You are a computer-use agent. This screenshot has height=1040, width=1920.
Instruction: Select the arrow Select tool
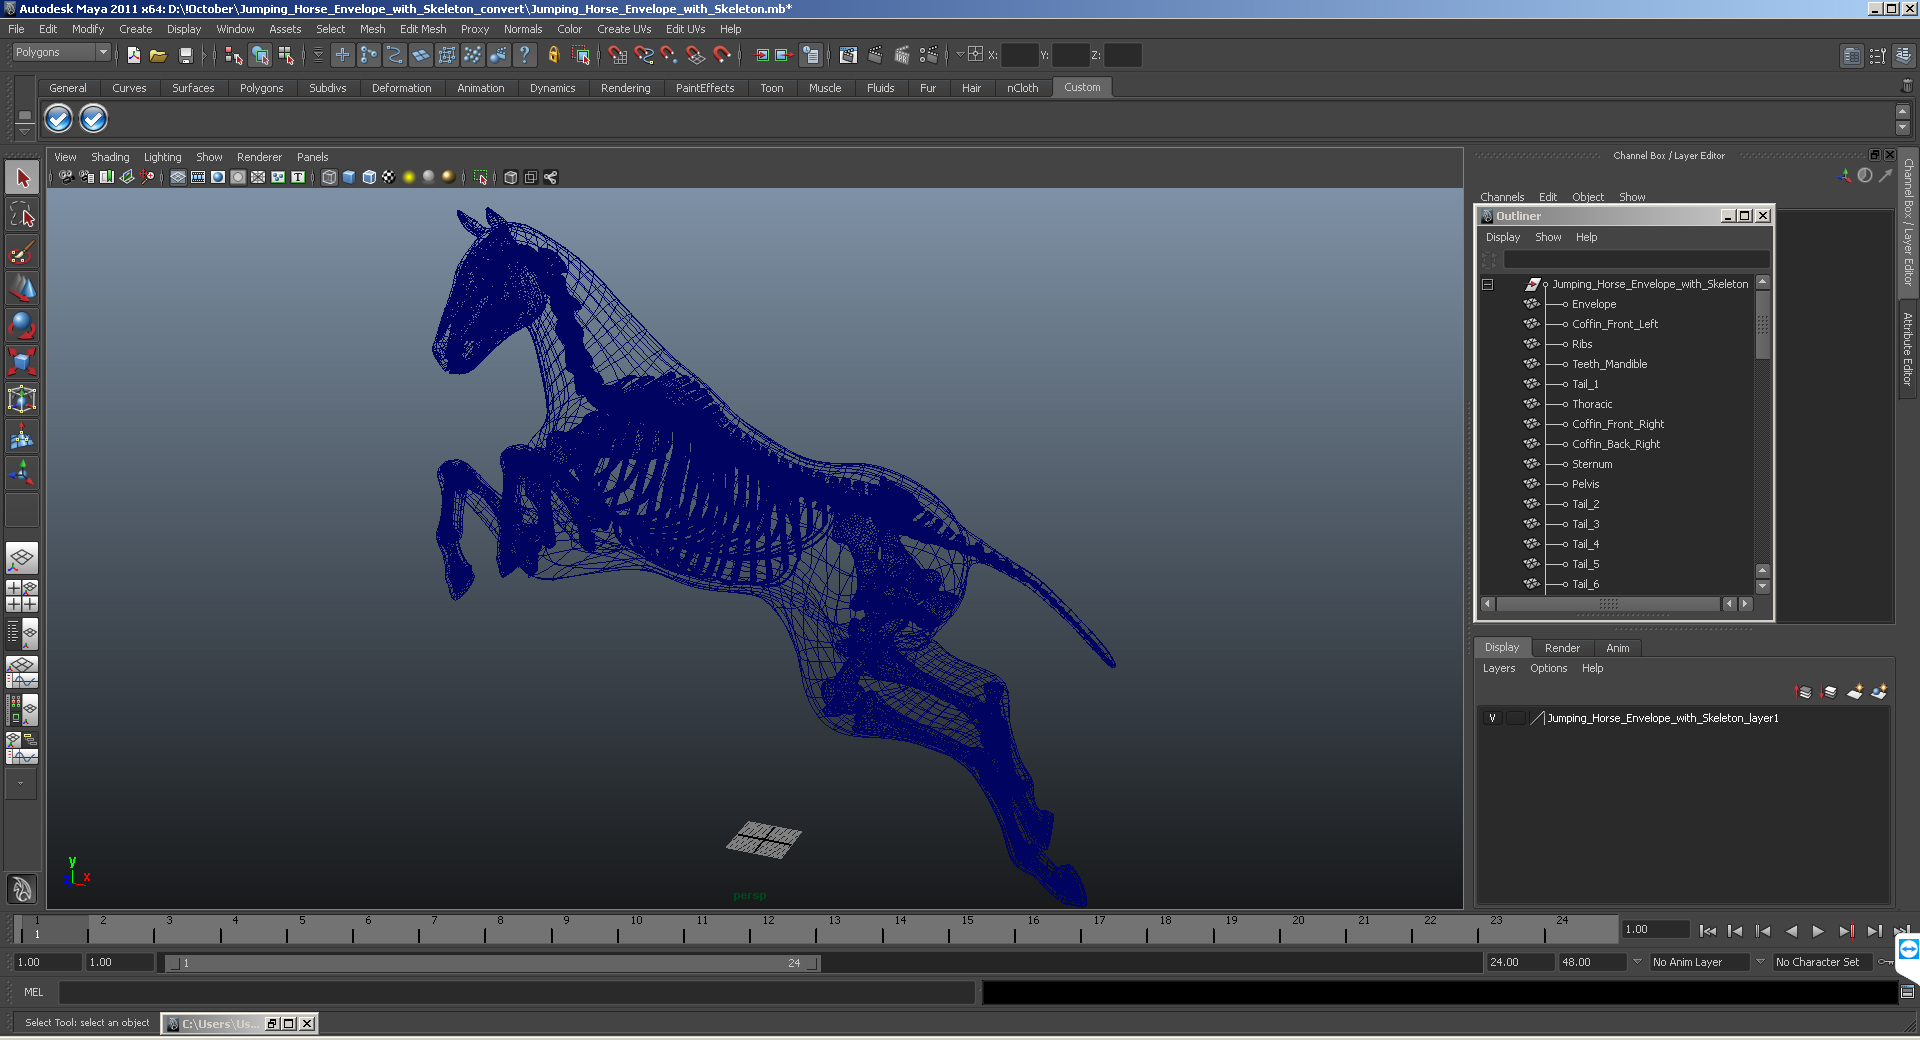tap(22, 178)
